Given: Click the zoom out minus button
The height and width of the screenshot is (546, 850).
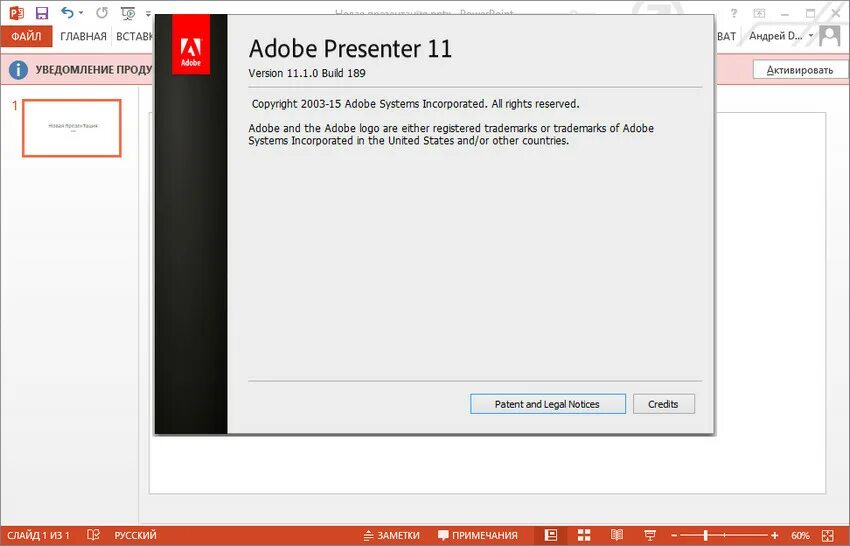Looking at the screenshot, I should [x=674, y=536].
